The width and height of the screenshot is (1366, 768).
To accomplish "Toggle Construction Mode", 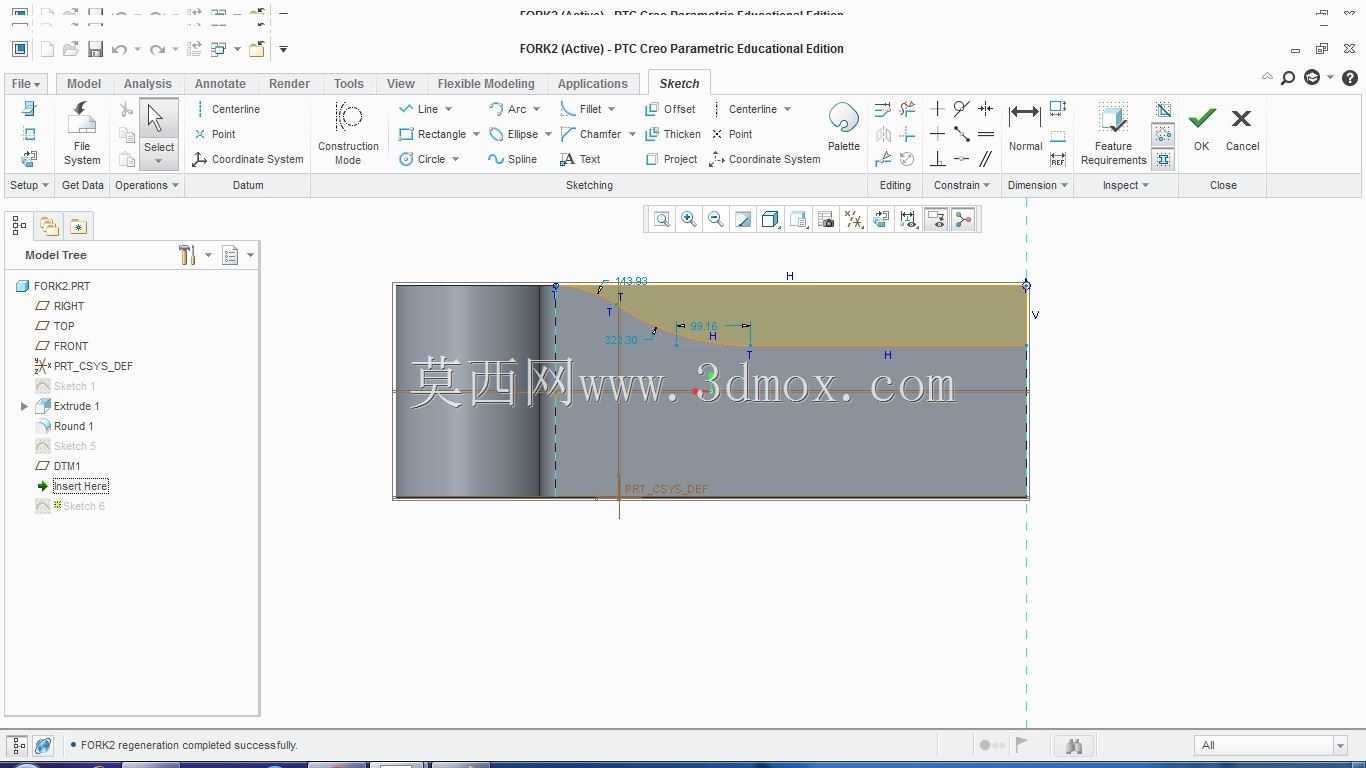I will (348, 133).
